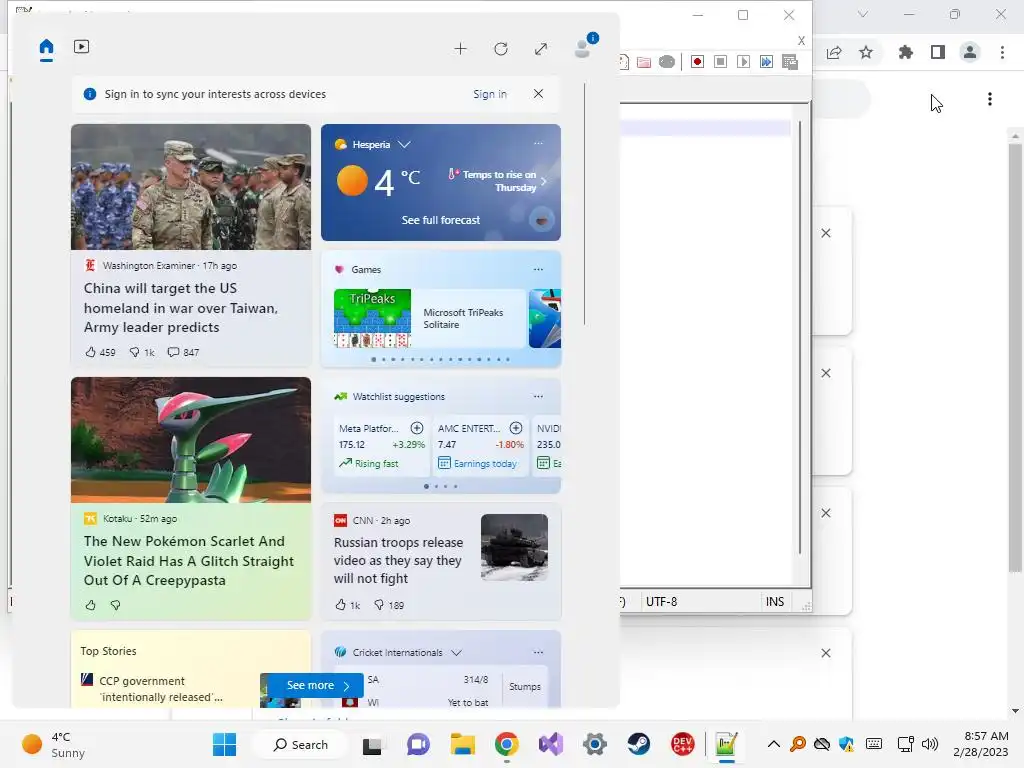The height and width of the screenshot is (768, 1024).
Task: Open File Explorer from the taskbar
Action: coord(462,744)
